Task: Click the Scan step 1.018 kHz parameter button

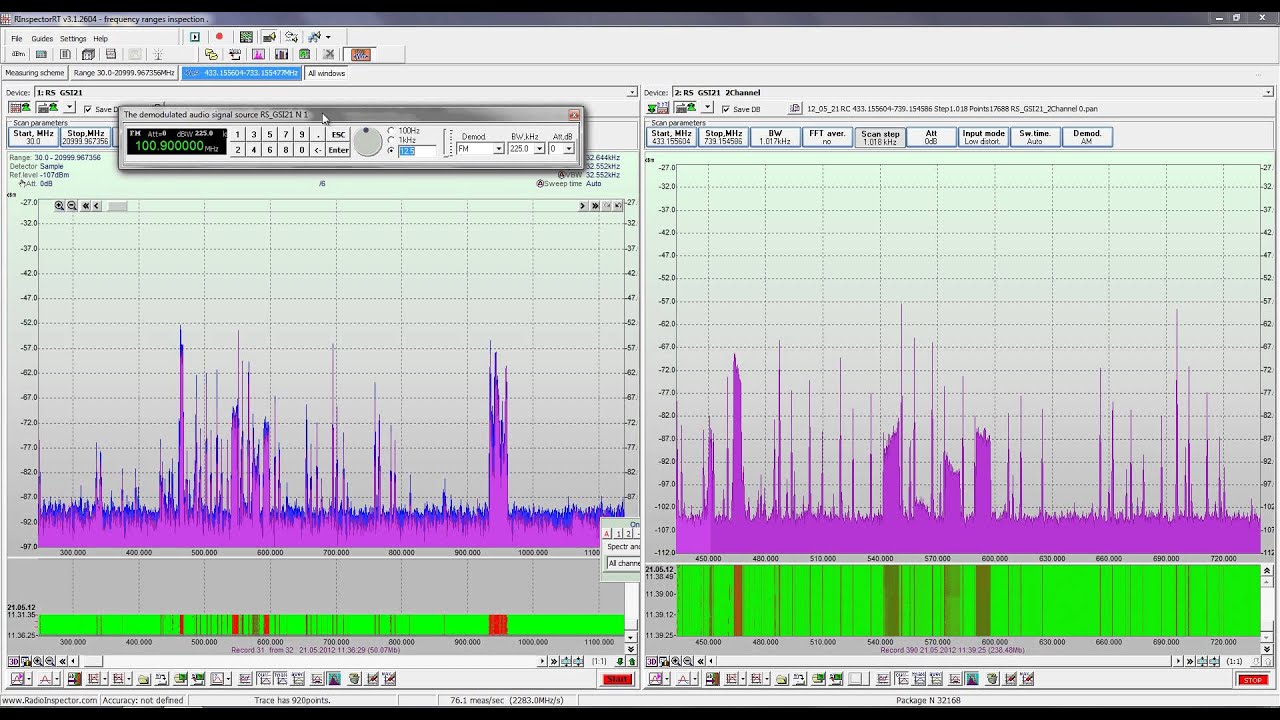Action: (x=880, y=137)
